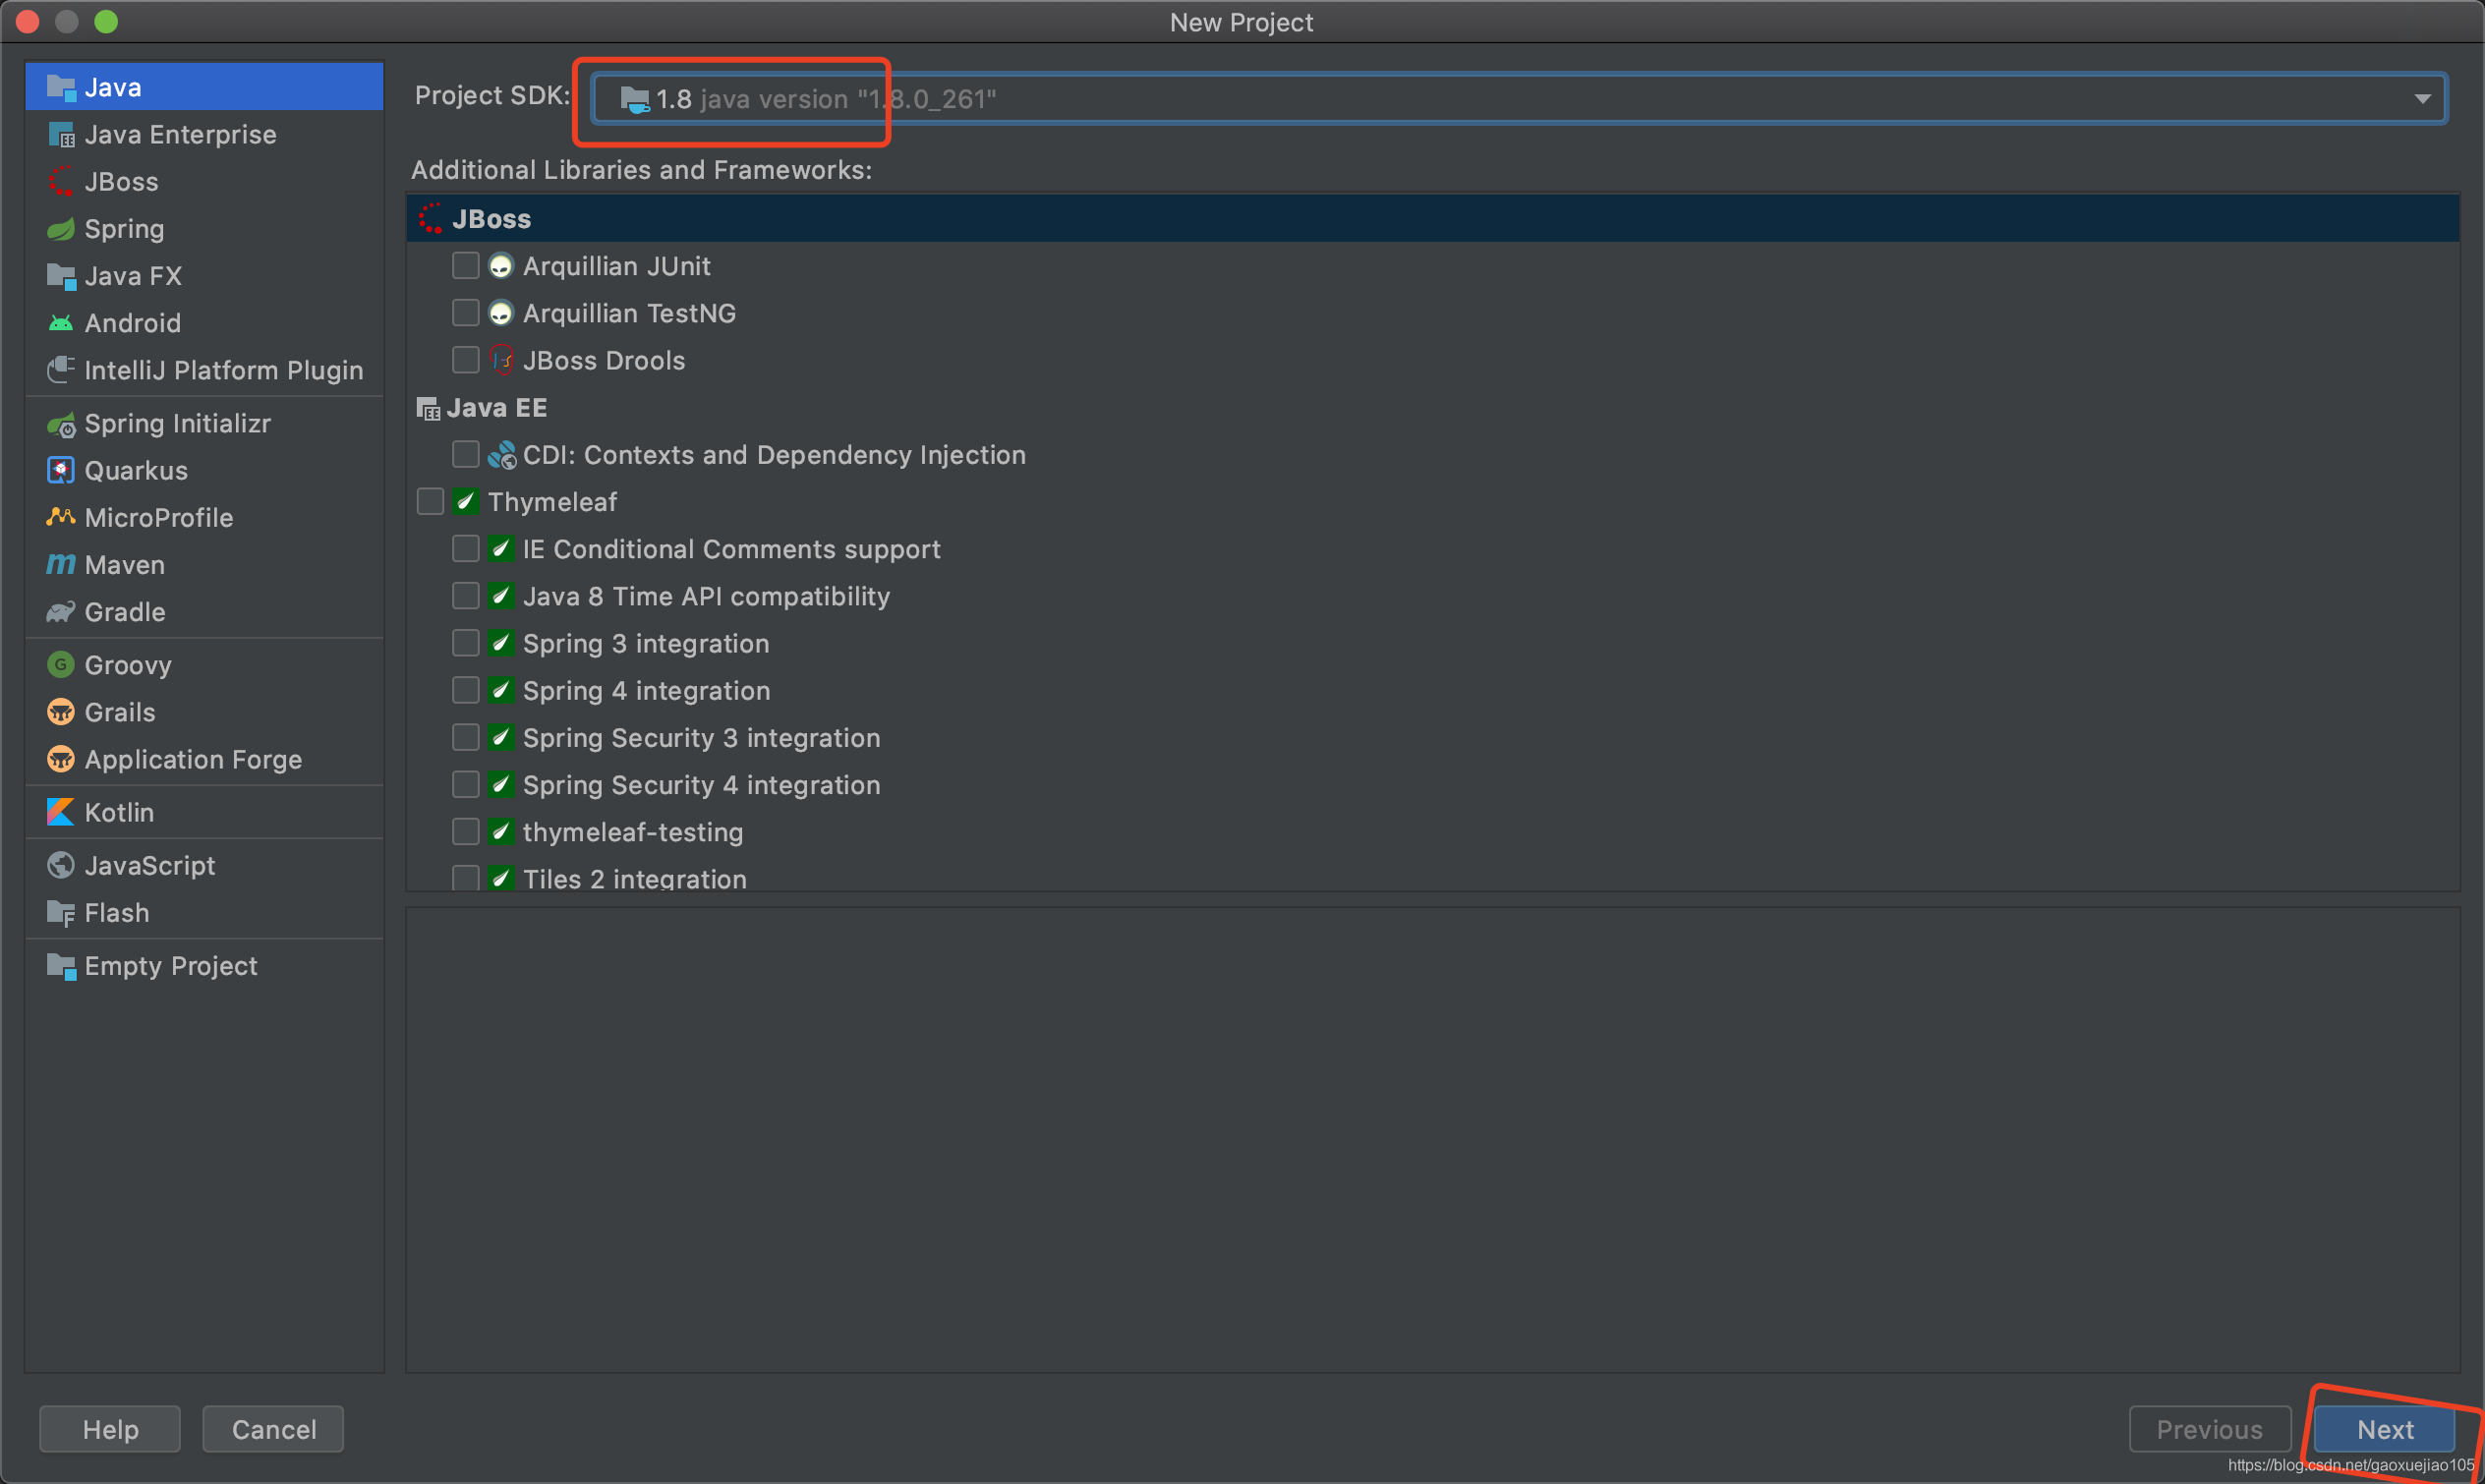Select Spring Initializr project type

(177, 423)
